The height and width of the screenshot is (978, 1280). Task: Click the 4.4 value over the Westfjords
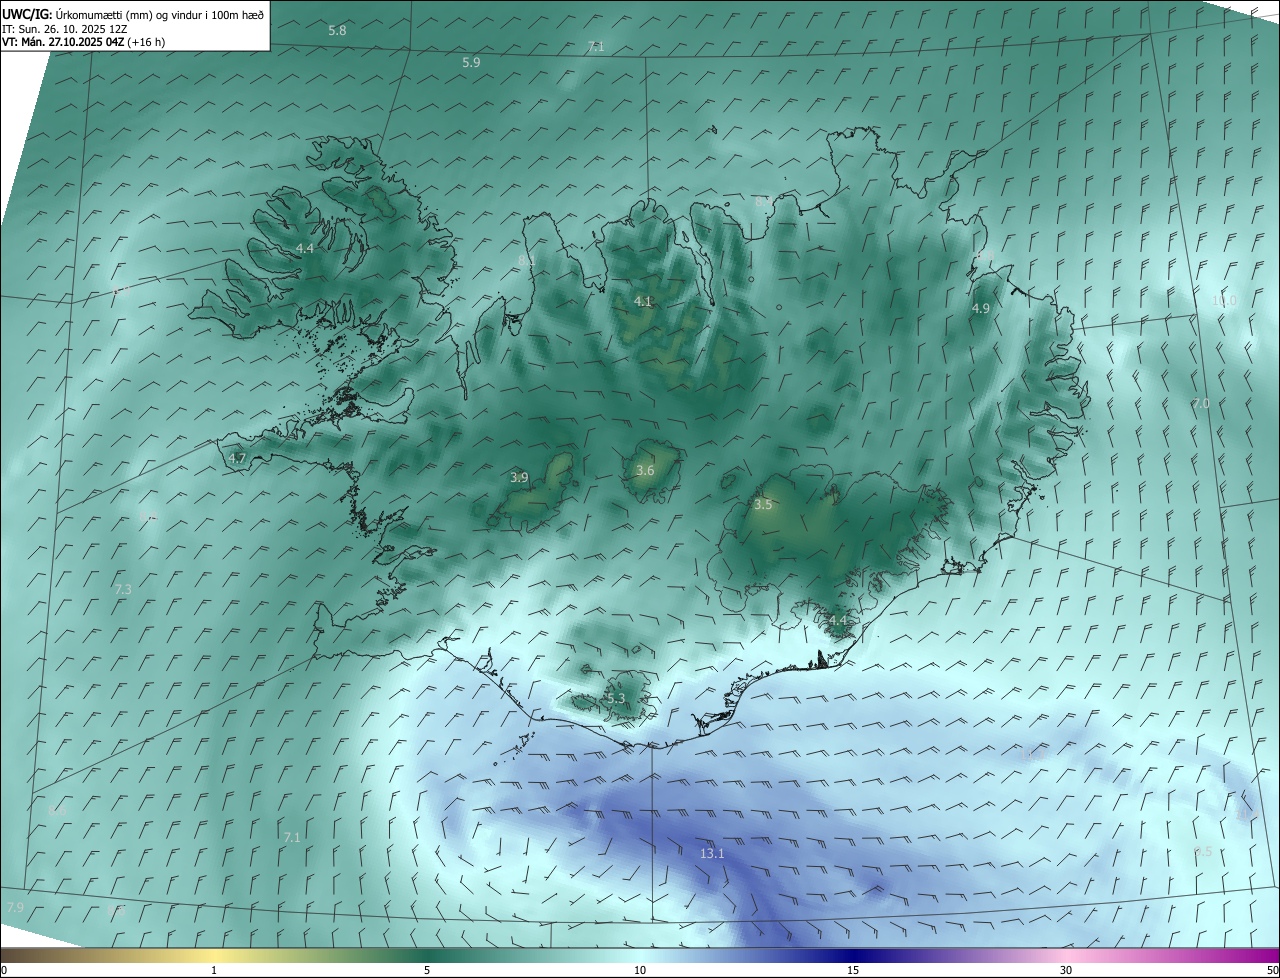pos(305,248)
